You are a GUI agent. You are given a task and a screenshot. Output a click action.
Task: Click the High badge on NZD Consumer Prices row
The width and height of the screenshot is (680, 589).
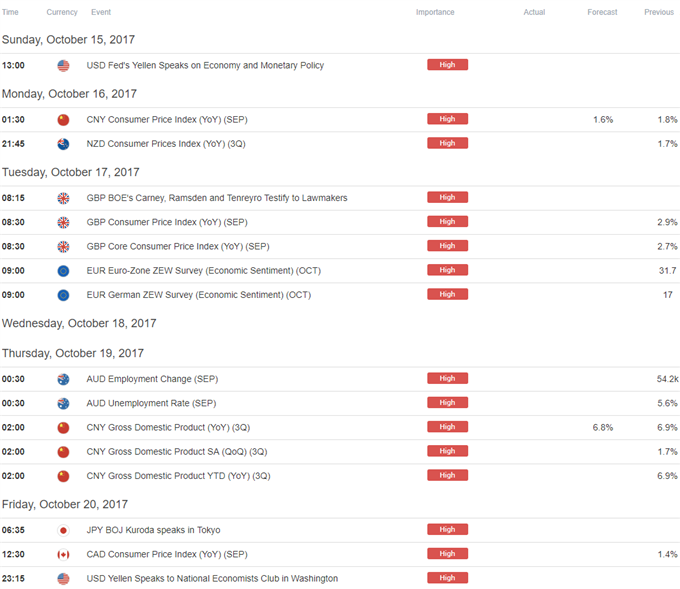click(x=448, y=143)
